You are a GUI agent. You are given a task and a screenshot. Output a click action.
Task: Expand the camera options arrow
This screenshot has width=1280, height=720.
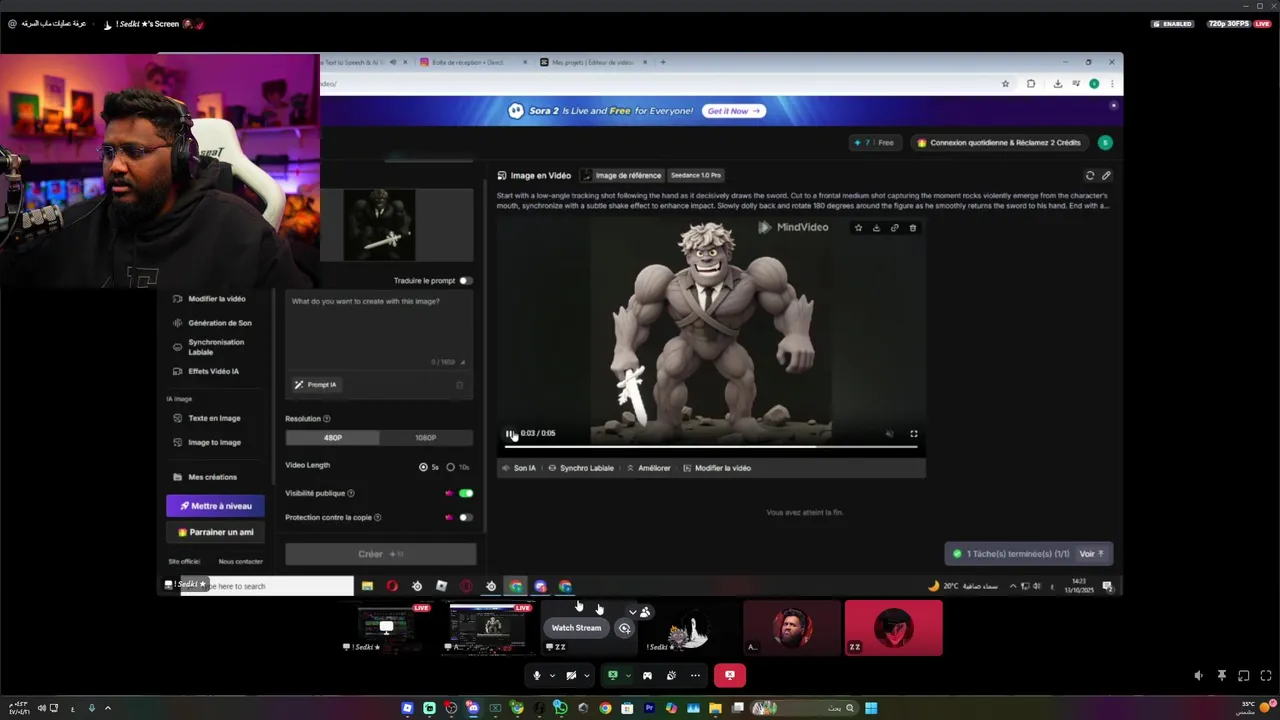point(586,676)
